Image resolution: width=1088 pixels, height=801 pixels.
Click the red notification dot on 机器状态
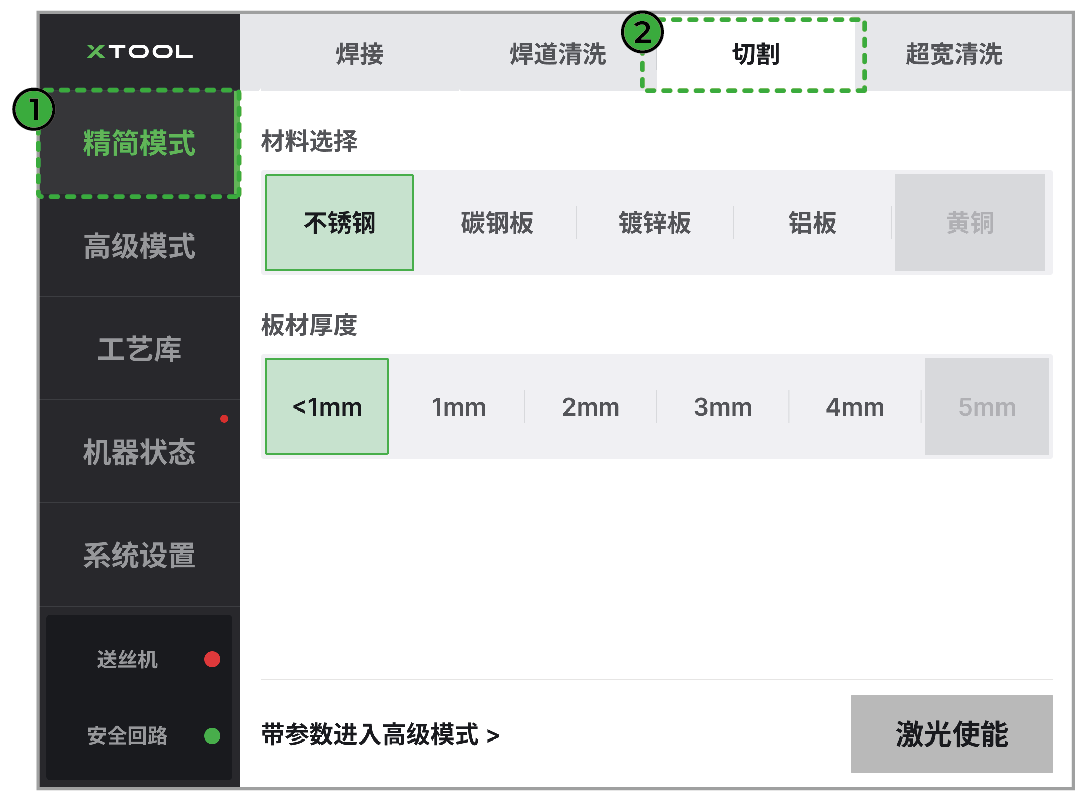tap(224, 419)
